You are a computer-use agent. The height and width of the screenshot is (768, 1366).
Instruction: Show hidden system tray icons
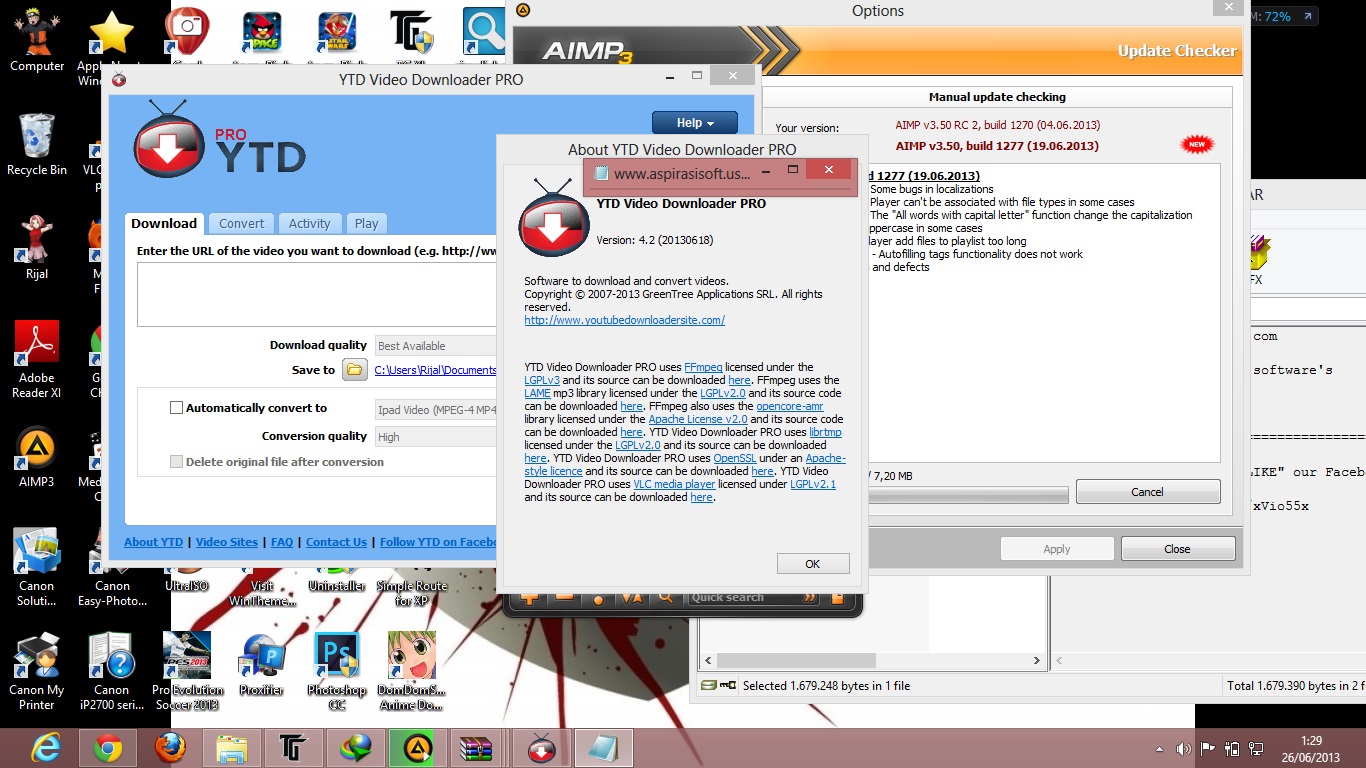[1160, 748]
